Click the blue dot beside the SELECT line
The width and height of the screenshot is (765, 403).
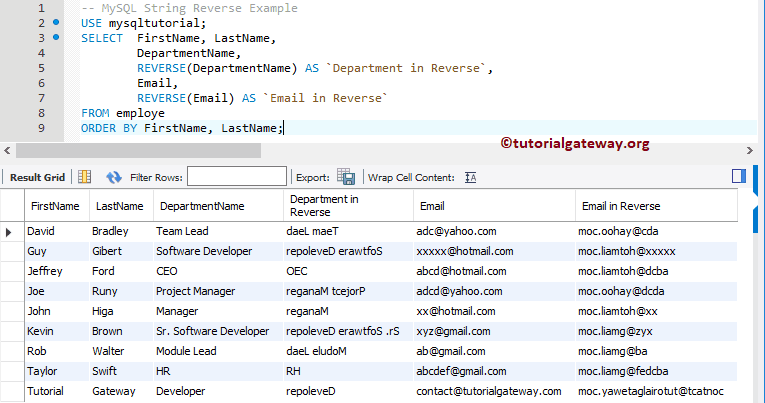(55, 37)
